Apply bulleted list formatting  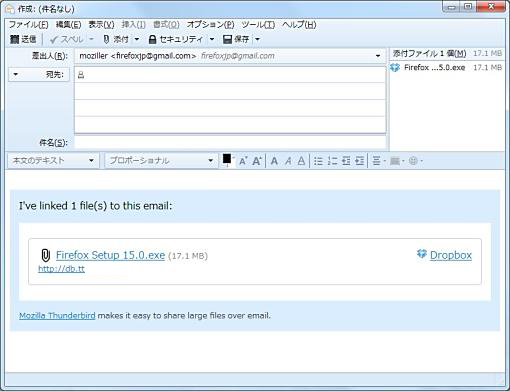coord(318,161)
